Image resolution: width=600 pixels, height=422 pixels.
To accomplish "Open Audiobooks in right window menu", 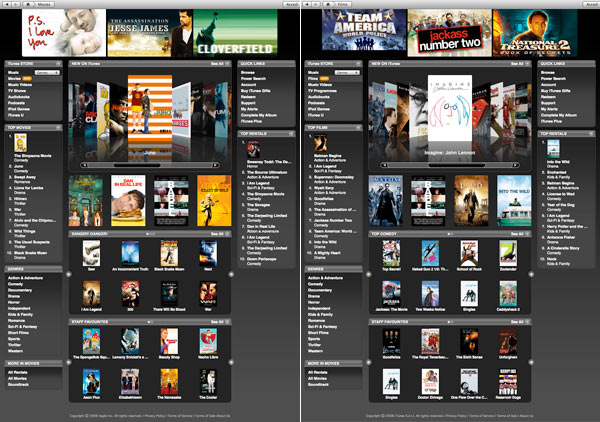I will tap(319, 97).
